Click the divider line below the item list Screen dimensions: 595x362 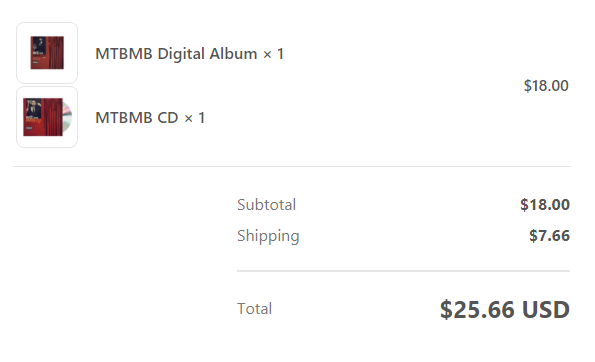(292, 166)
